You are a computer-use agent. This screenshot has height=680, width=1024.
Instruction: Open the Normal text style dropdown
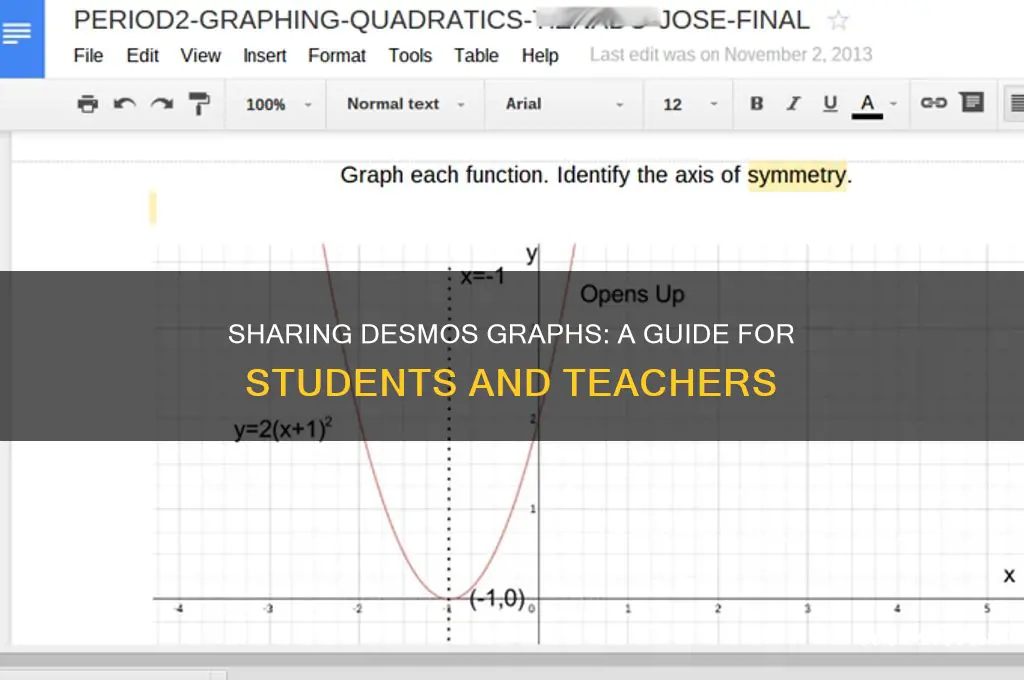405,104
